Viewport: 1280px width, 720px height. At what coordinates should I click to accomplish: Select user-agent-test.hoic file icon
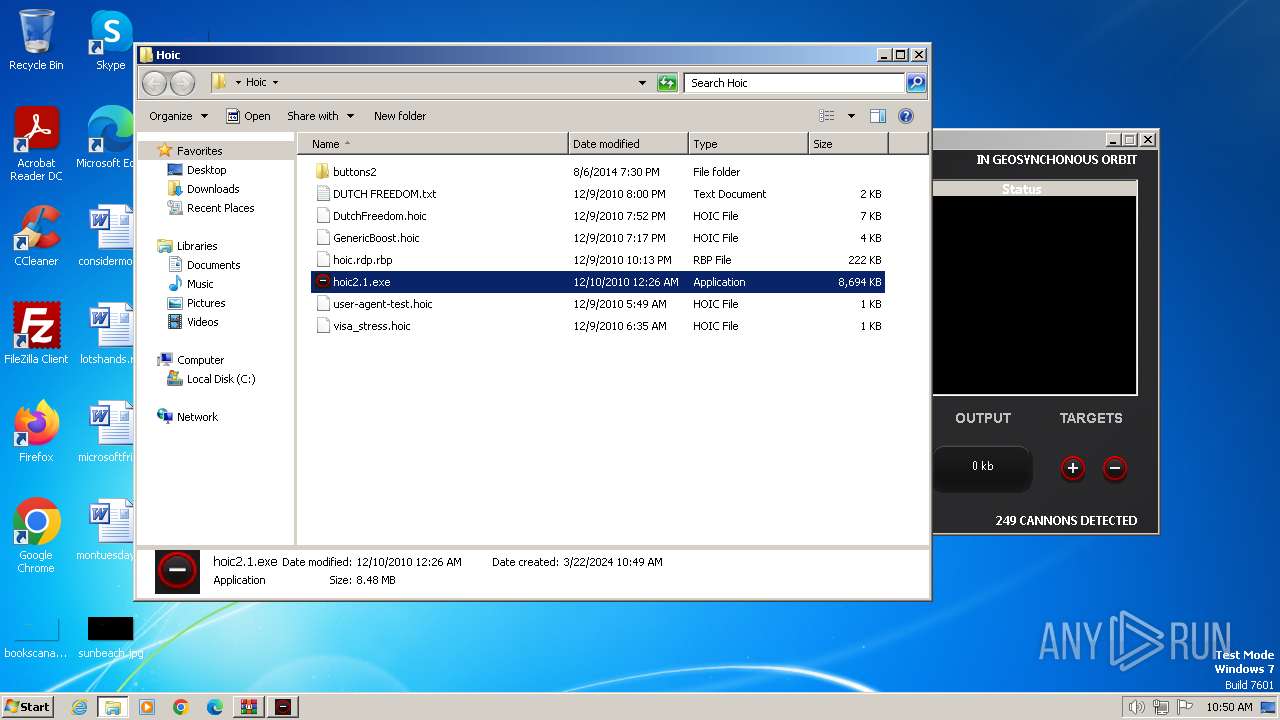pyautogui.click(x=322, y=304)
